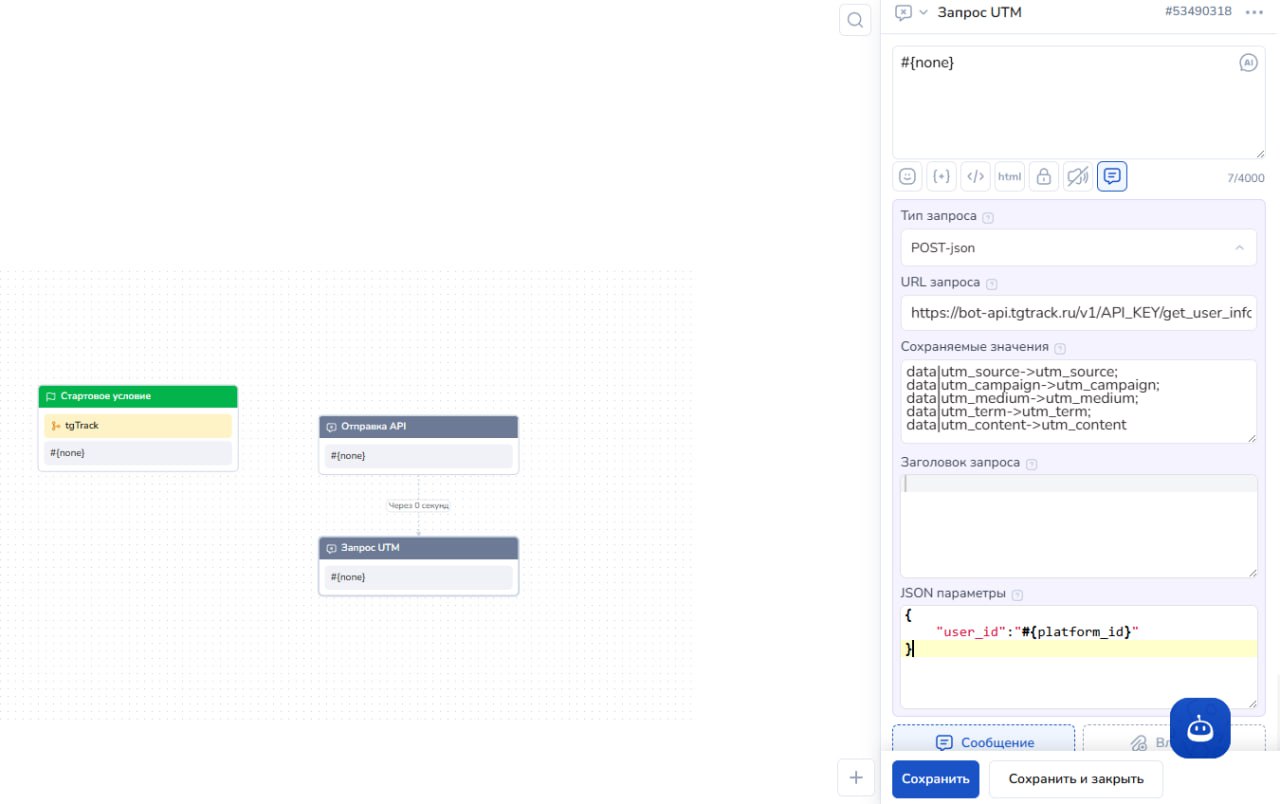Viewport: 1280px width, 804px height.
Task: Click into the URL запроса field
Action: pos(1078,313)
